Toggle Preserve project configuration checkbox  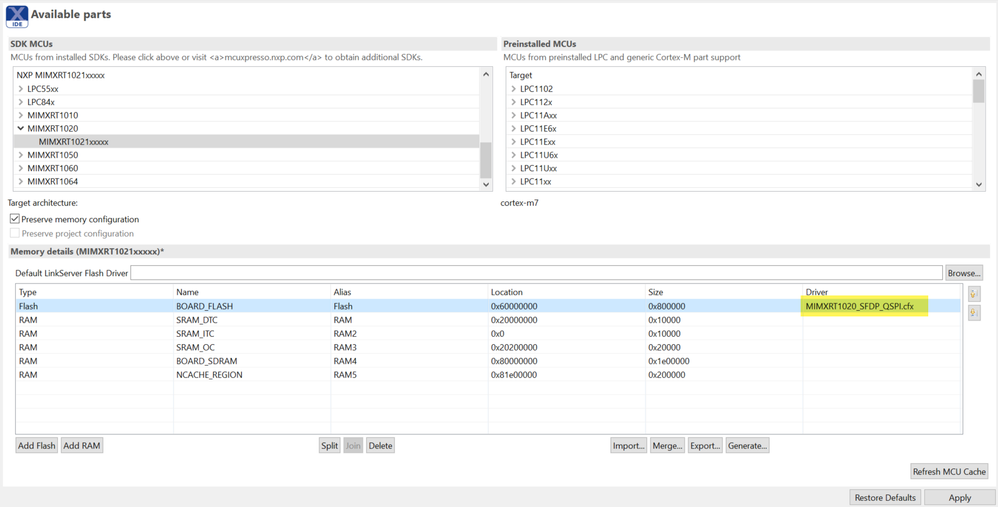point(15,233)
